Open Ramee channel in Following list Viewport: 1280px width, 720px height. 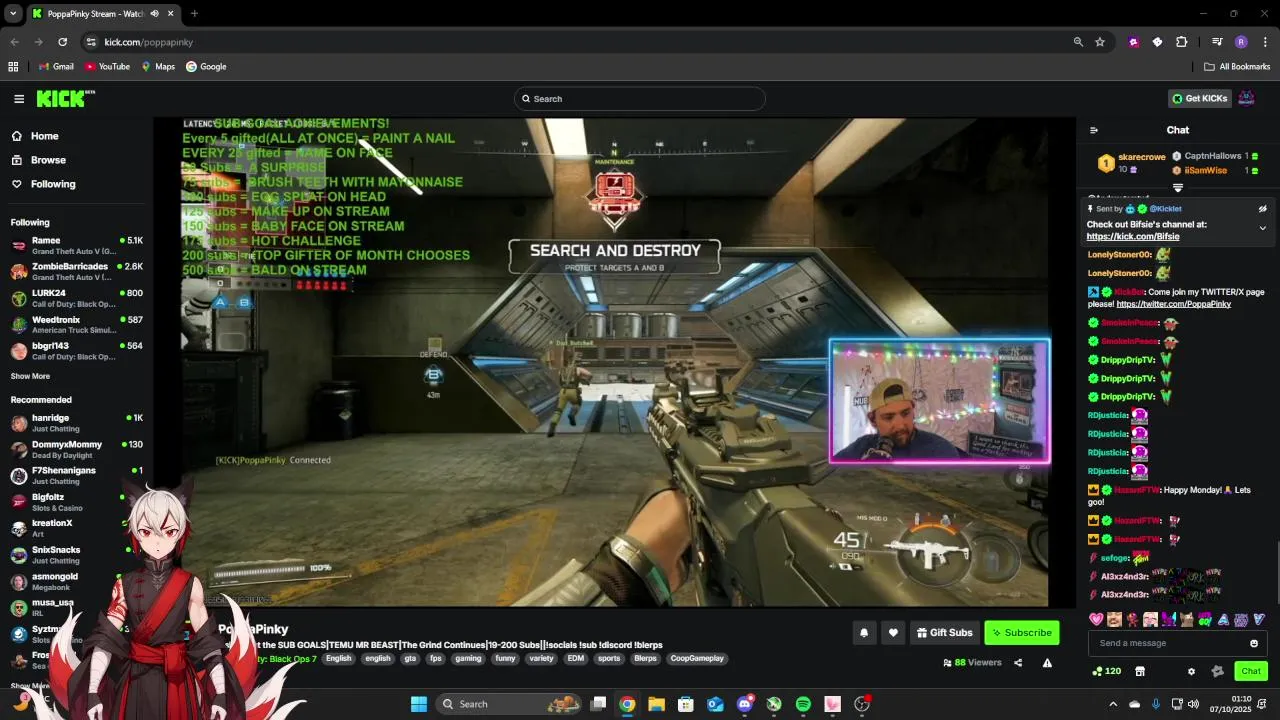pyautogui.click(x=77, y=245)
